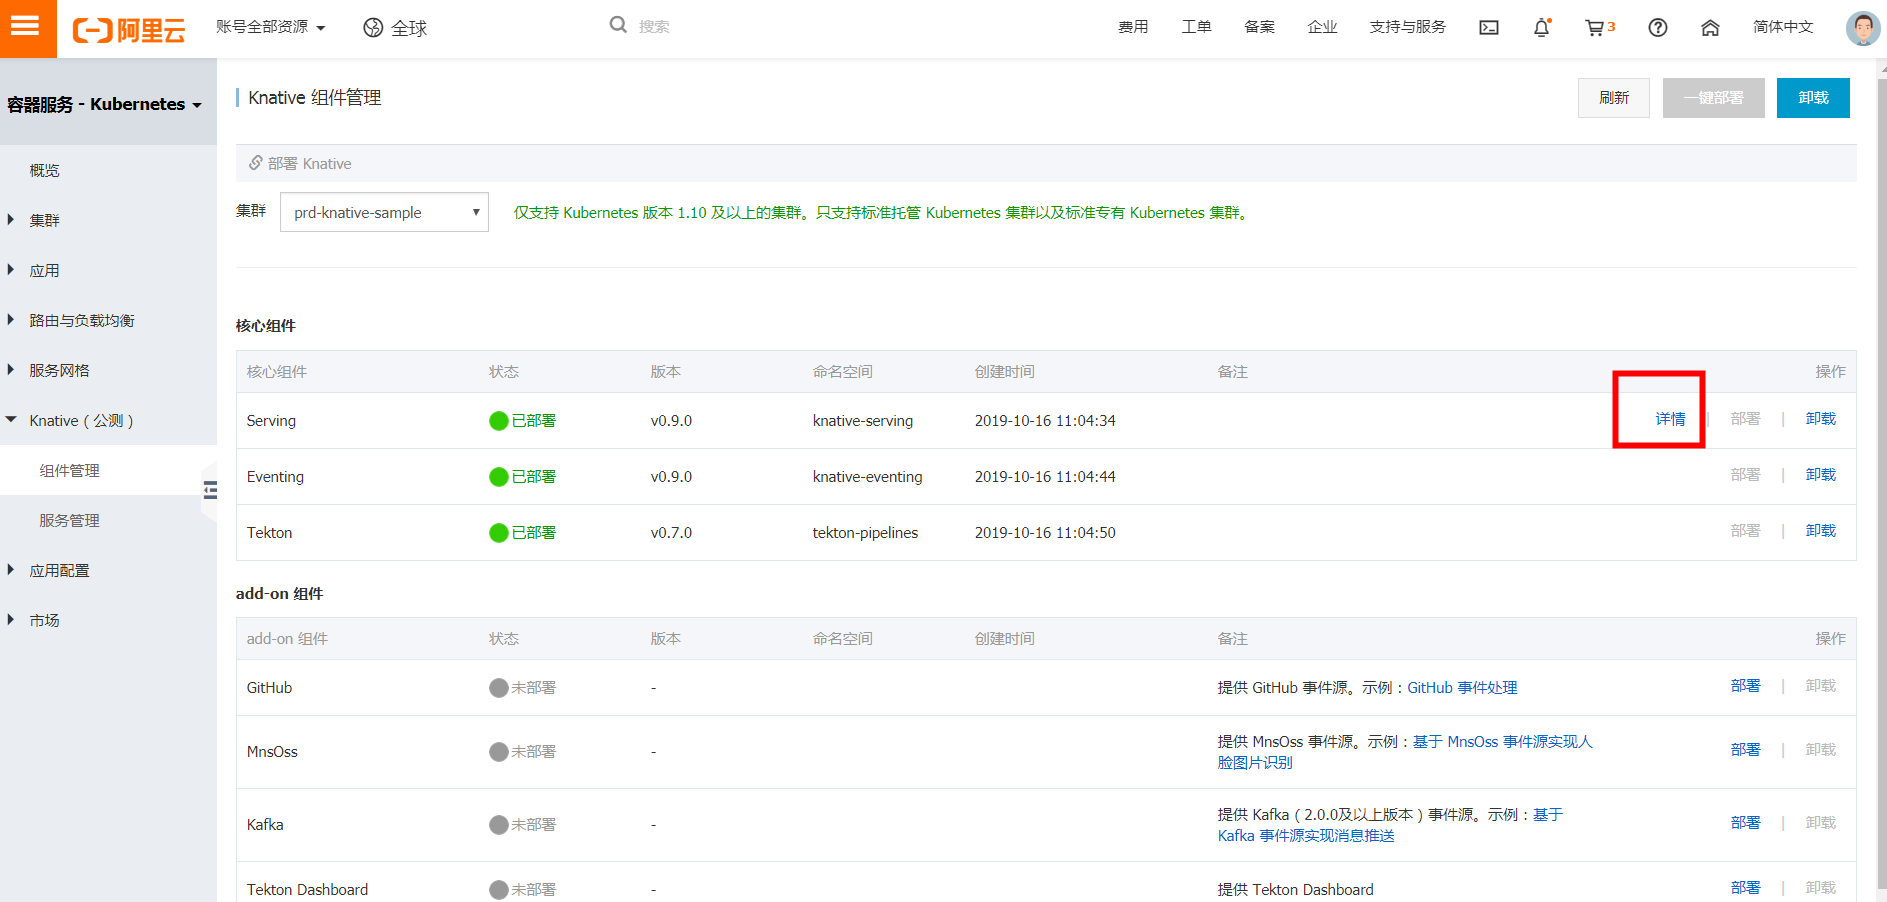Open the shopping cart icon
Viewport: 1887px width, 902px height.
coord(1594,28)
